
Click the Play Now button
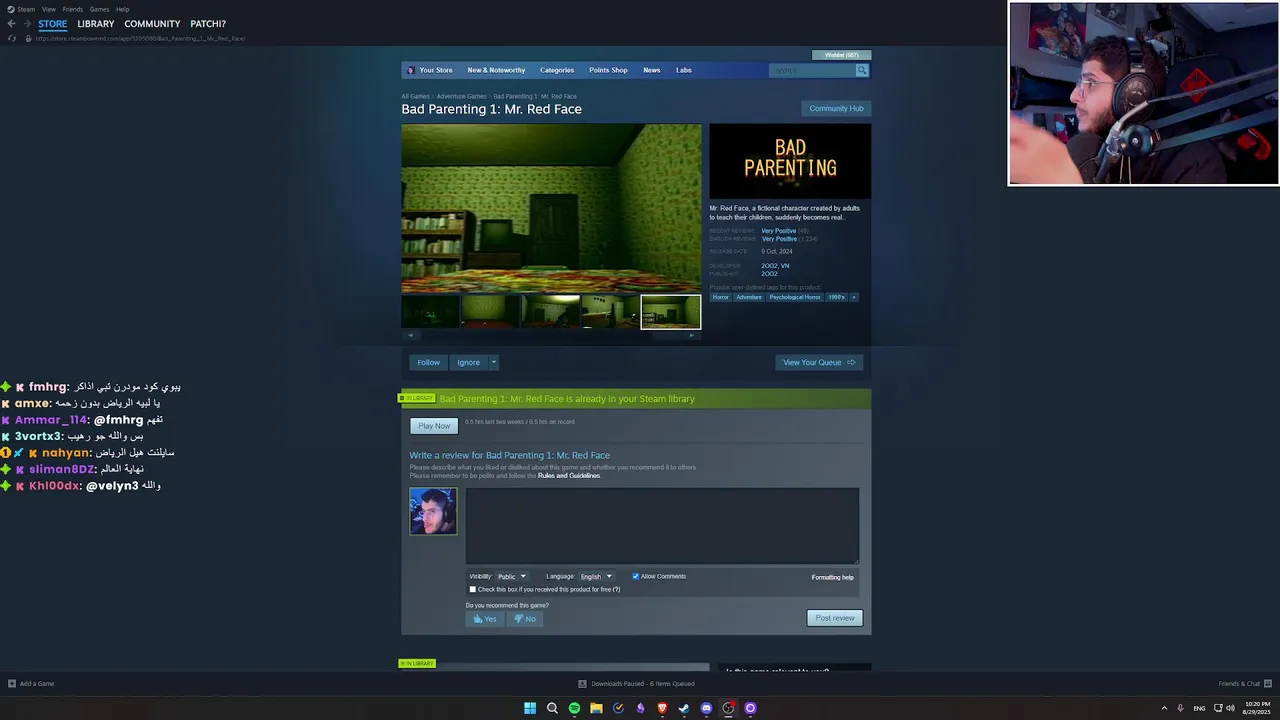click(434, 426)
